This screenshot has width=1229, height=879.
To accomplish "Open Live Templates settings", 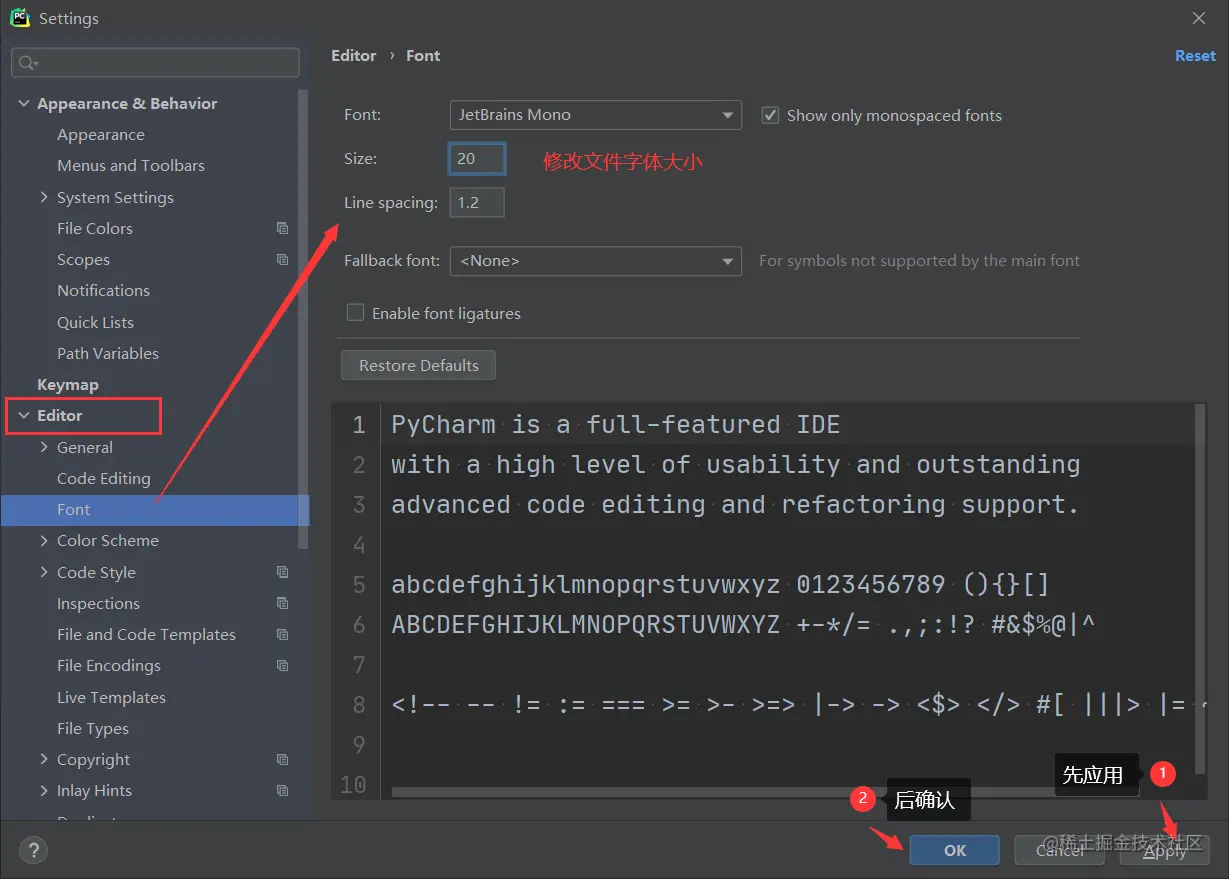I will coord(111,697).
